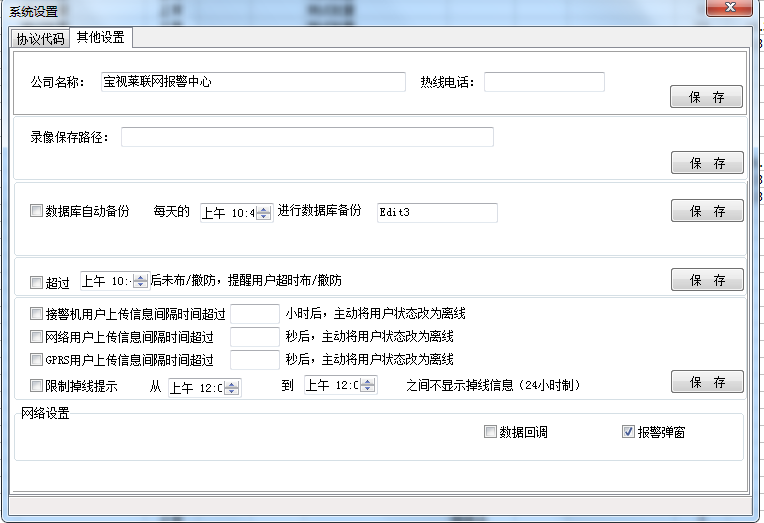The height and width of the screenshot is (523, 764).
Task: Enable 接警机用户上传信息间隔 checkbox
Action: (x=37, y=313)
